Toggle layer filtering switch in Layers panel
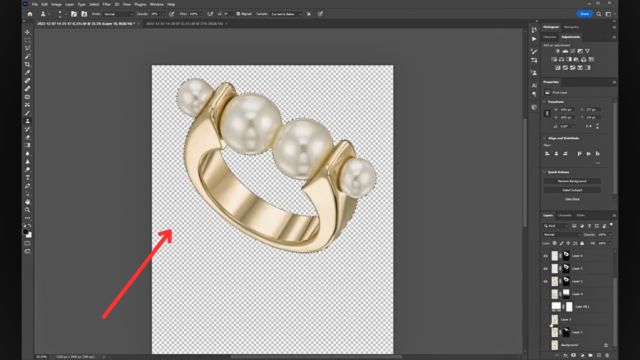The image size is (640, 360). click(611, 224)
